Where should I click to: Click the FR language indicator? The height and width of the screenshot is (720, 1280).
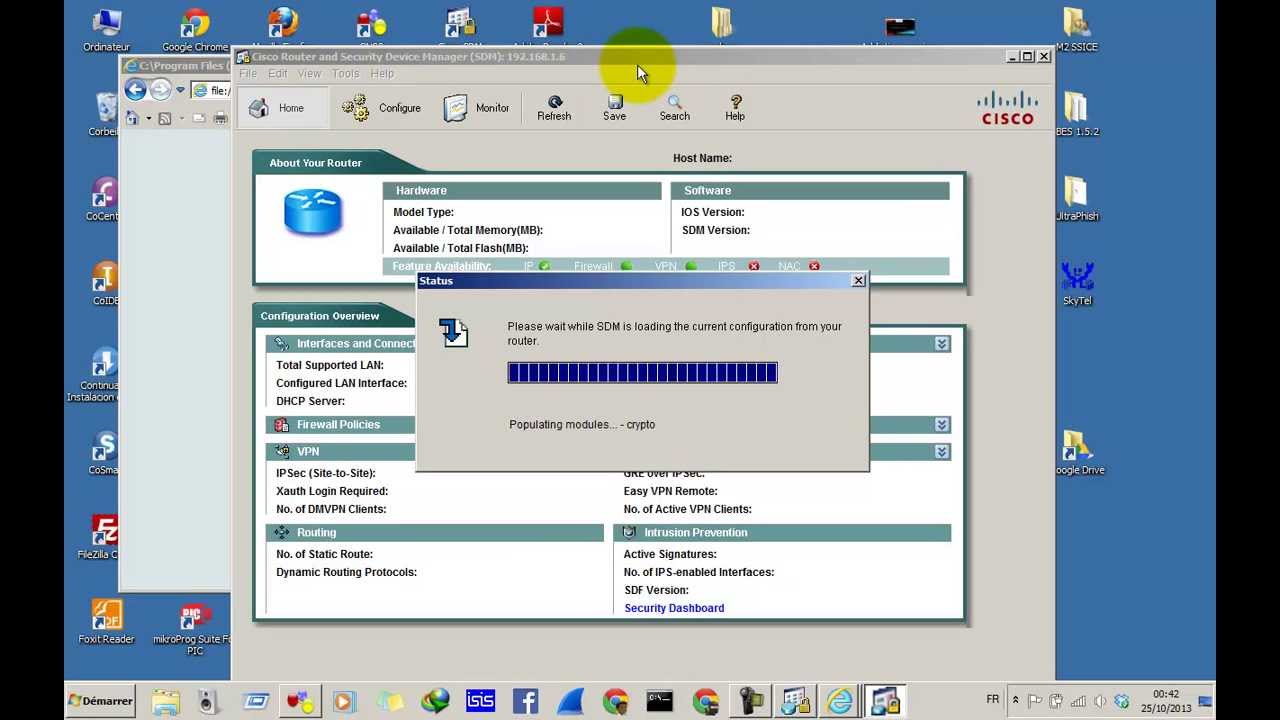pos(993,700)
